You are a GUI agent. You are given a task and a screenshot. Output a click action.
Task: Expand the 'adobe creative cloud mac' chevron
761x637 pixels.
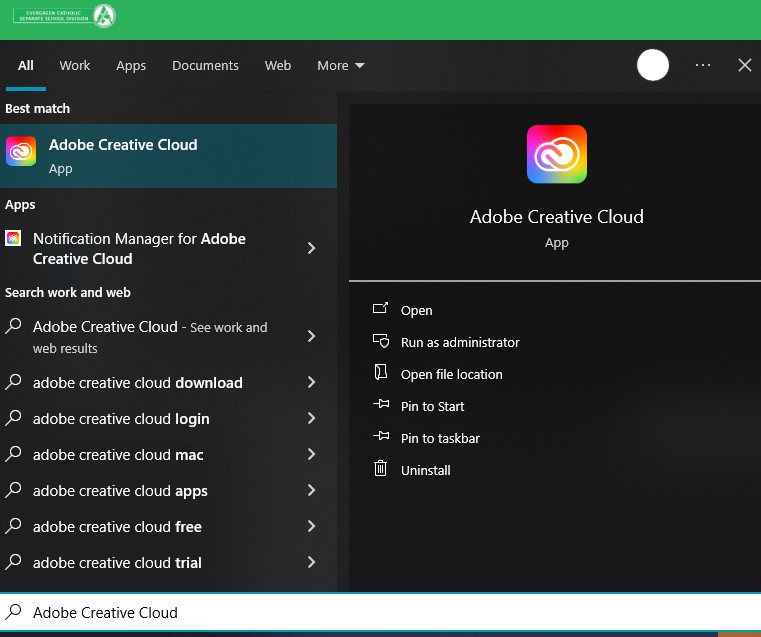coord(312,454)
